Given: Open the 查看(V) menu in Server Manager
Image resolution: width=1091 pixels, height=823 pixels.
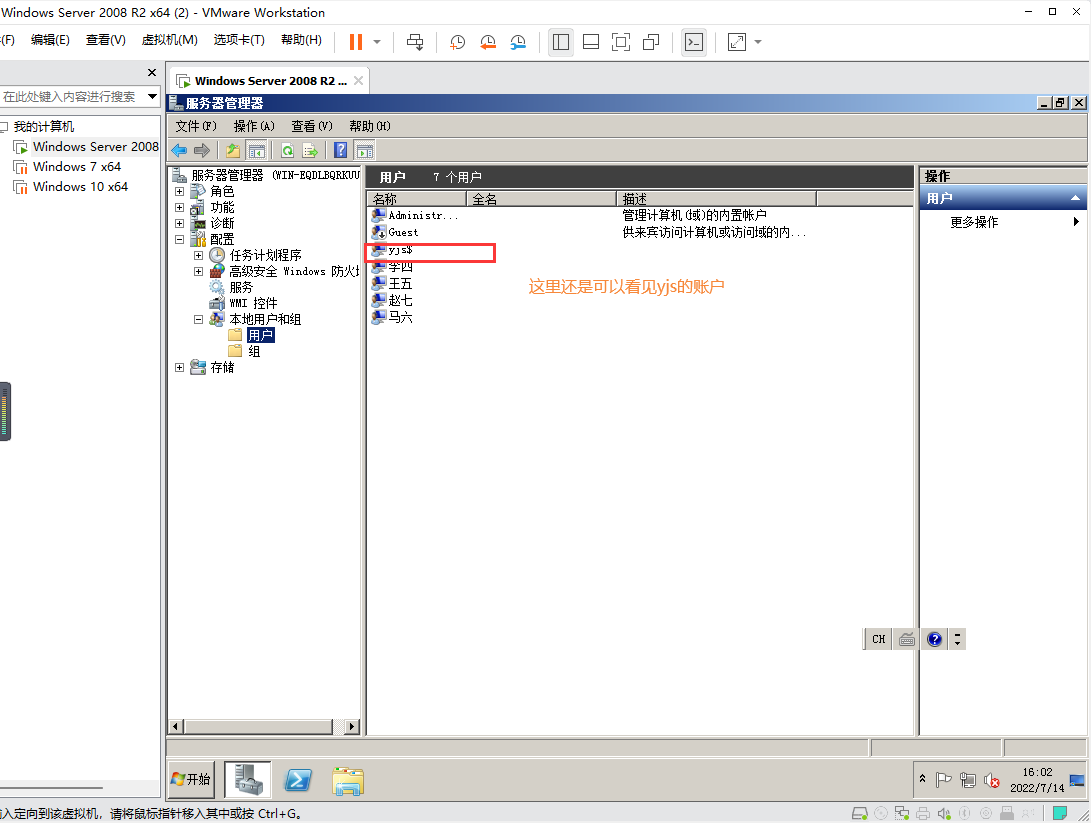Looking at the screenshot, I should tap(312, 126).
